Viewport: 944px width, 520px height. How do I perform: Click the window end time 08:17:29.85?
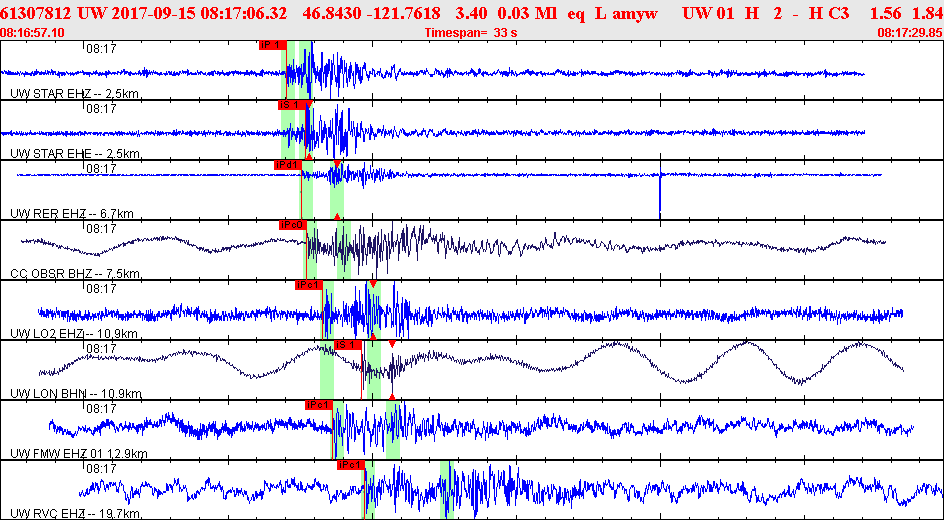point(910,32)
